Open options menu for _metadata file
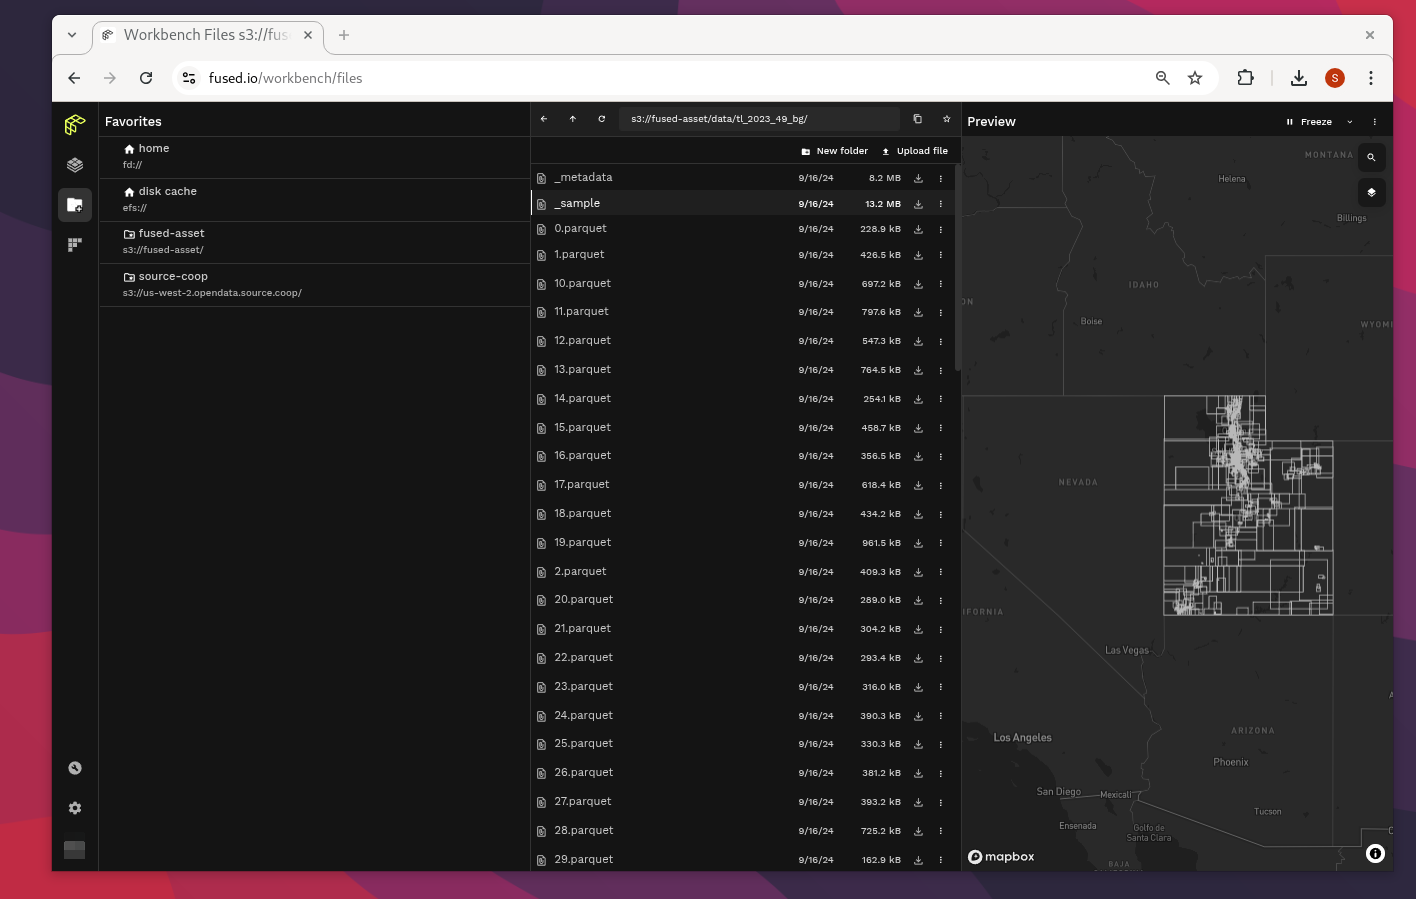The width and height of the screenshot is (1416, 899). (x=940, y=177)
